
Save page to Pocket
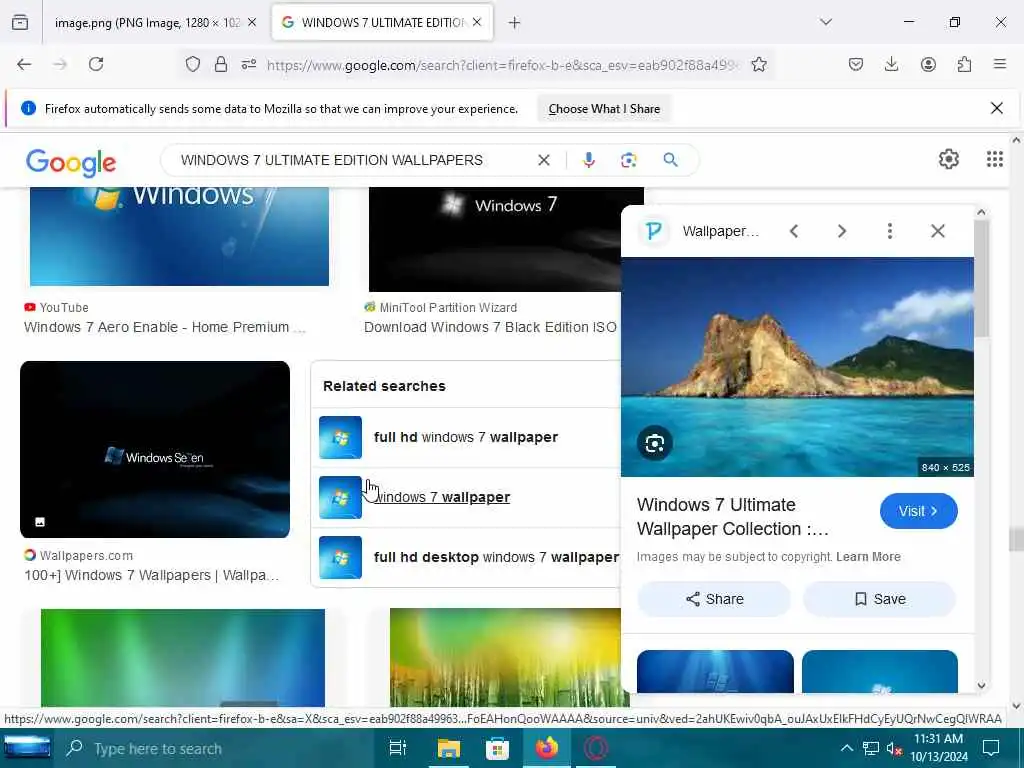[856, 64]
